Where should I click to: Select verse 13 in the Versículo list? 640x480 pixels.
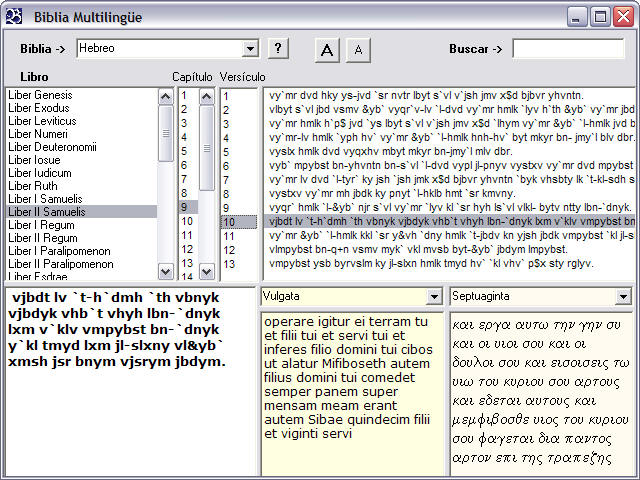coord(239,264)
